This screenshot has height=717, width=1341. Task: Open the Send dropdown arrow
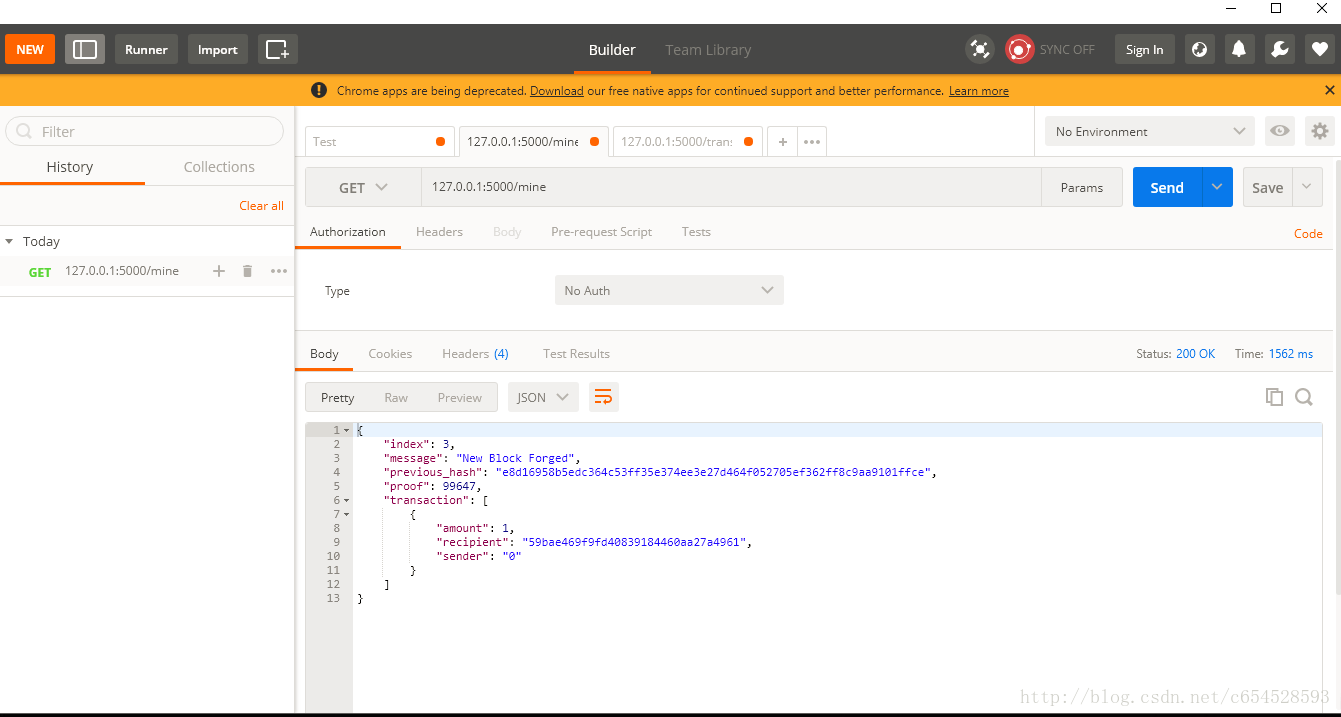point(1217,187)
